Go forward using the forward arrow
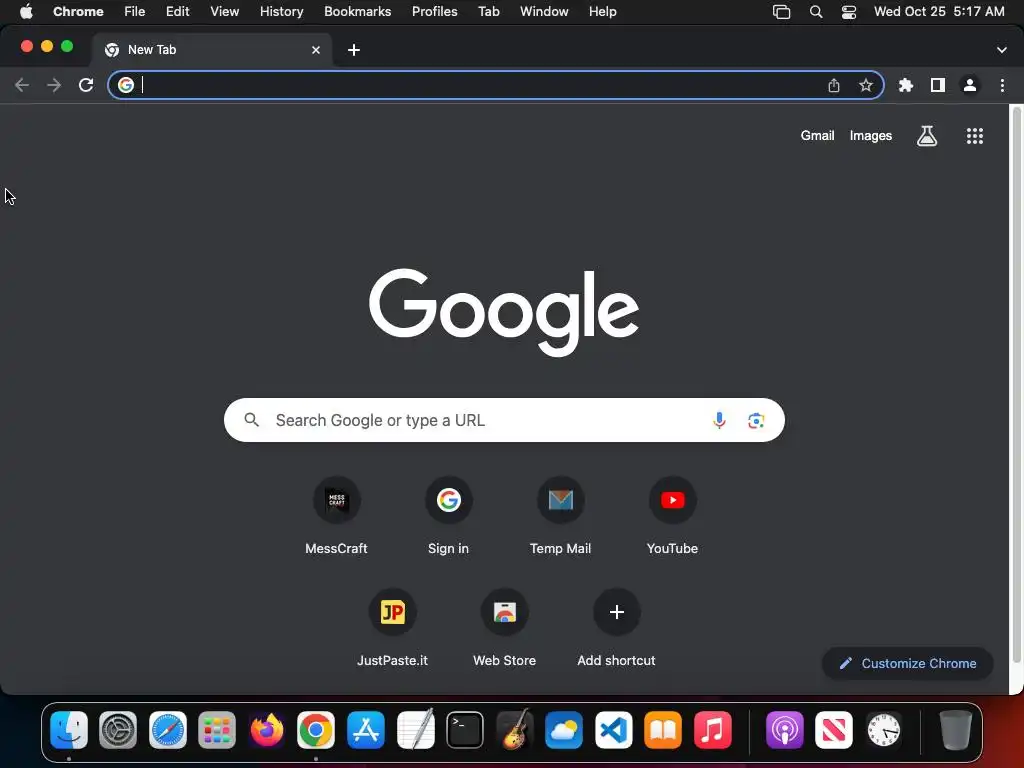Screen dimensions: 1024x768 tap(54, 85)
